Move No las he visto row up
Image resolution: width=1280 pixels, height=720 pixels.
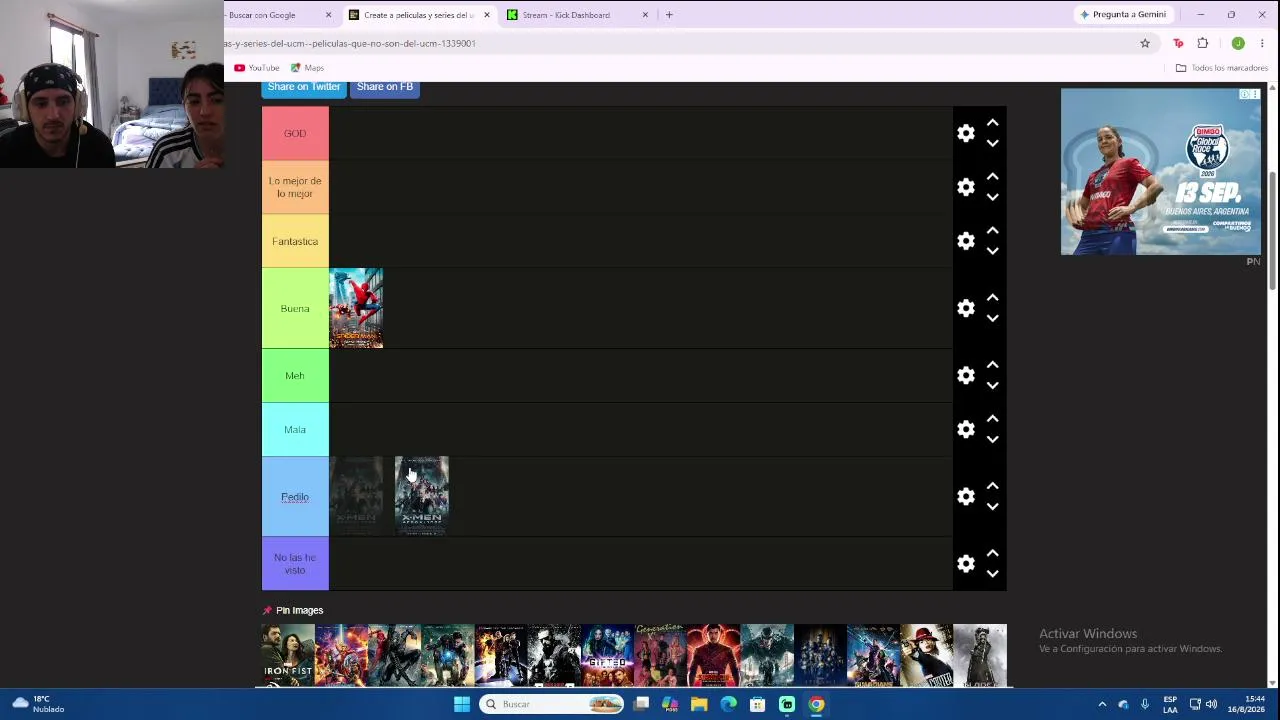tap(992, 553)
